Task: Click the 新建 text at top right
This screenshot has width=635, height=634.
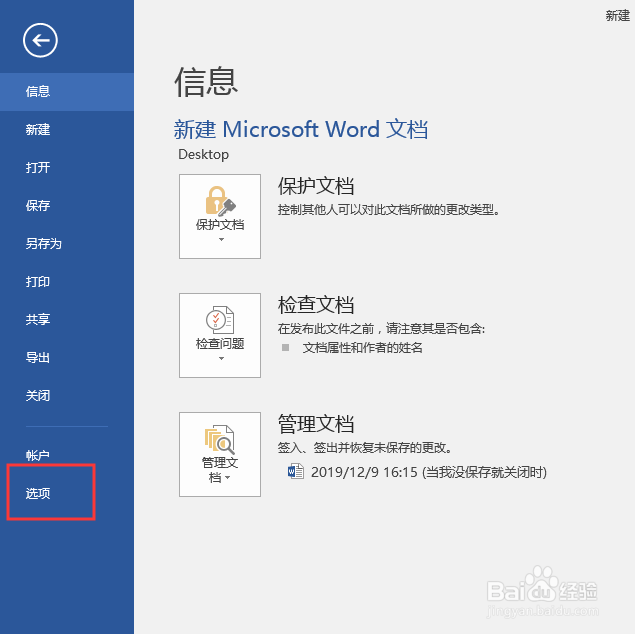Action: [x=618, y=16]
